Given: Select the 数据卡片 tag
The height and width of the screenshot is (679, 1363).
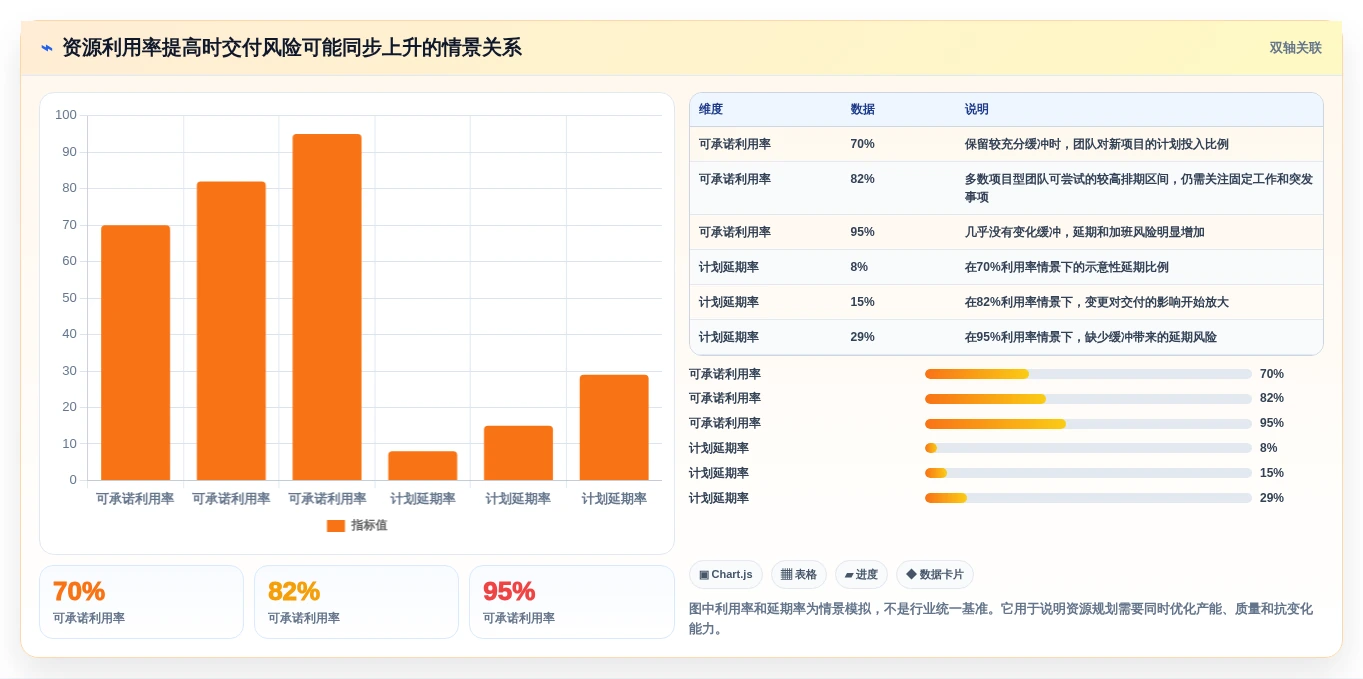Looking at the screenshot, I should pyautogui.click(x=934, y=574).
